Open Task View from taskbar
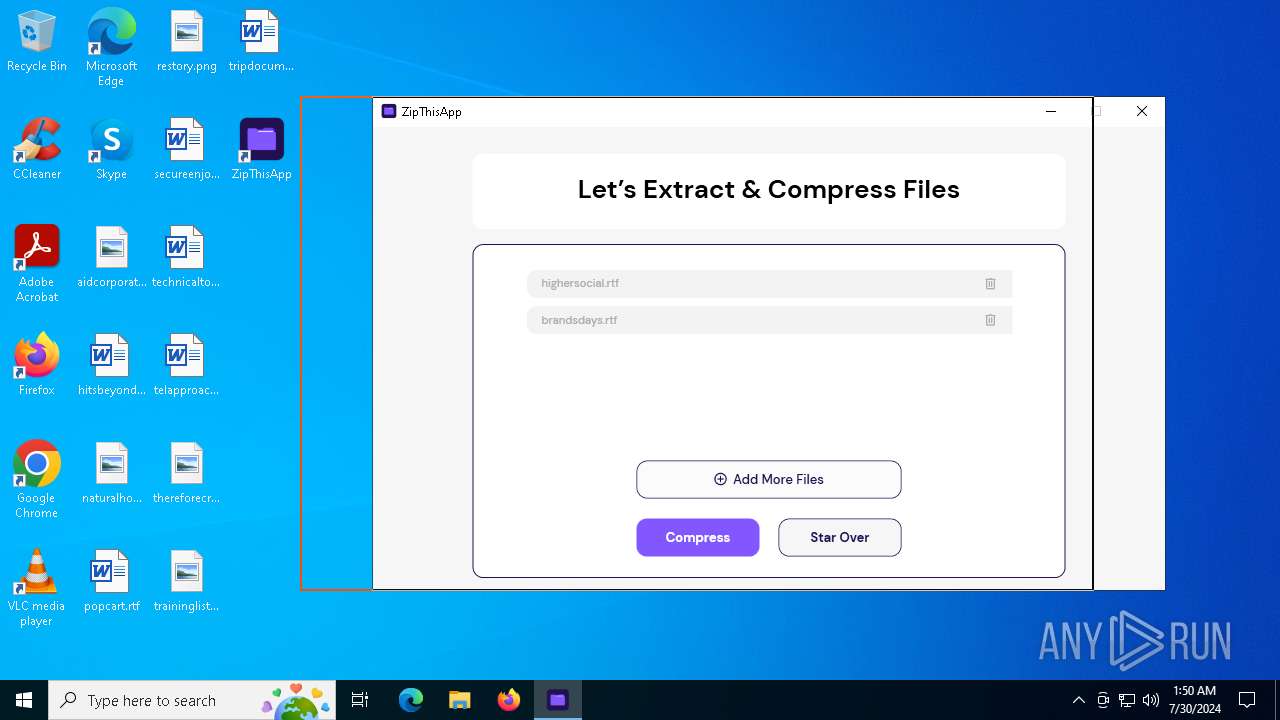The image size is (1280, 720). click(x=360, y=700)
